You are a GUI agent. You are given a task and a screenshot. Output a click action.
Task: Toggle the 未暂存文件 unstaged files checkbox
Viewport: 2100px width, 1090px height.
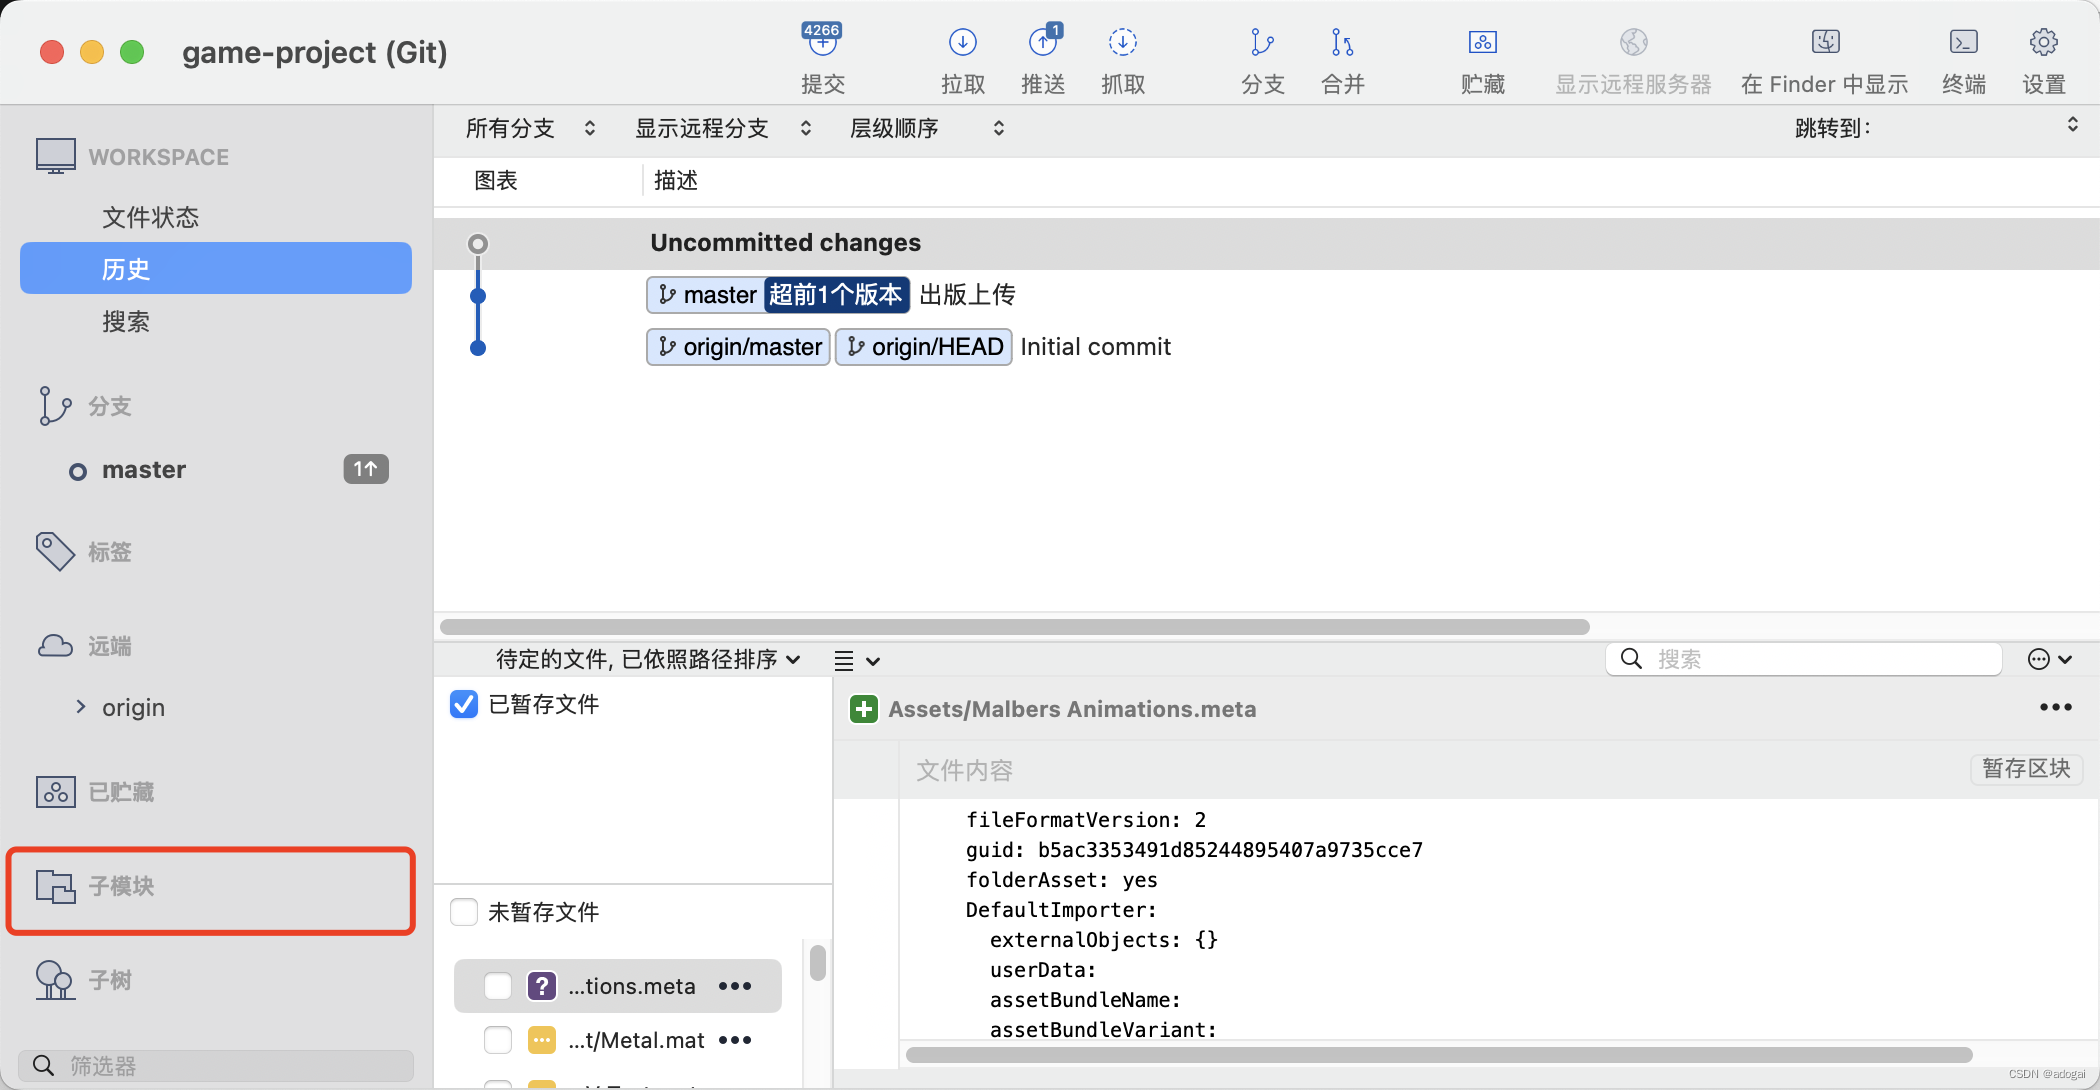464,912
